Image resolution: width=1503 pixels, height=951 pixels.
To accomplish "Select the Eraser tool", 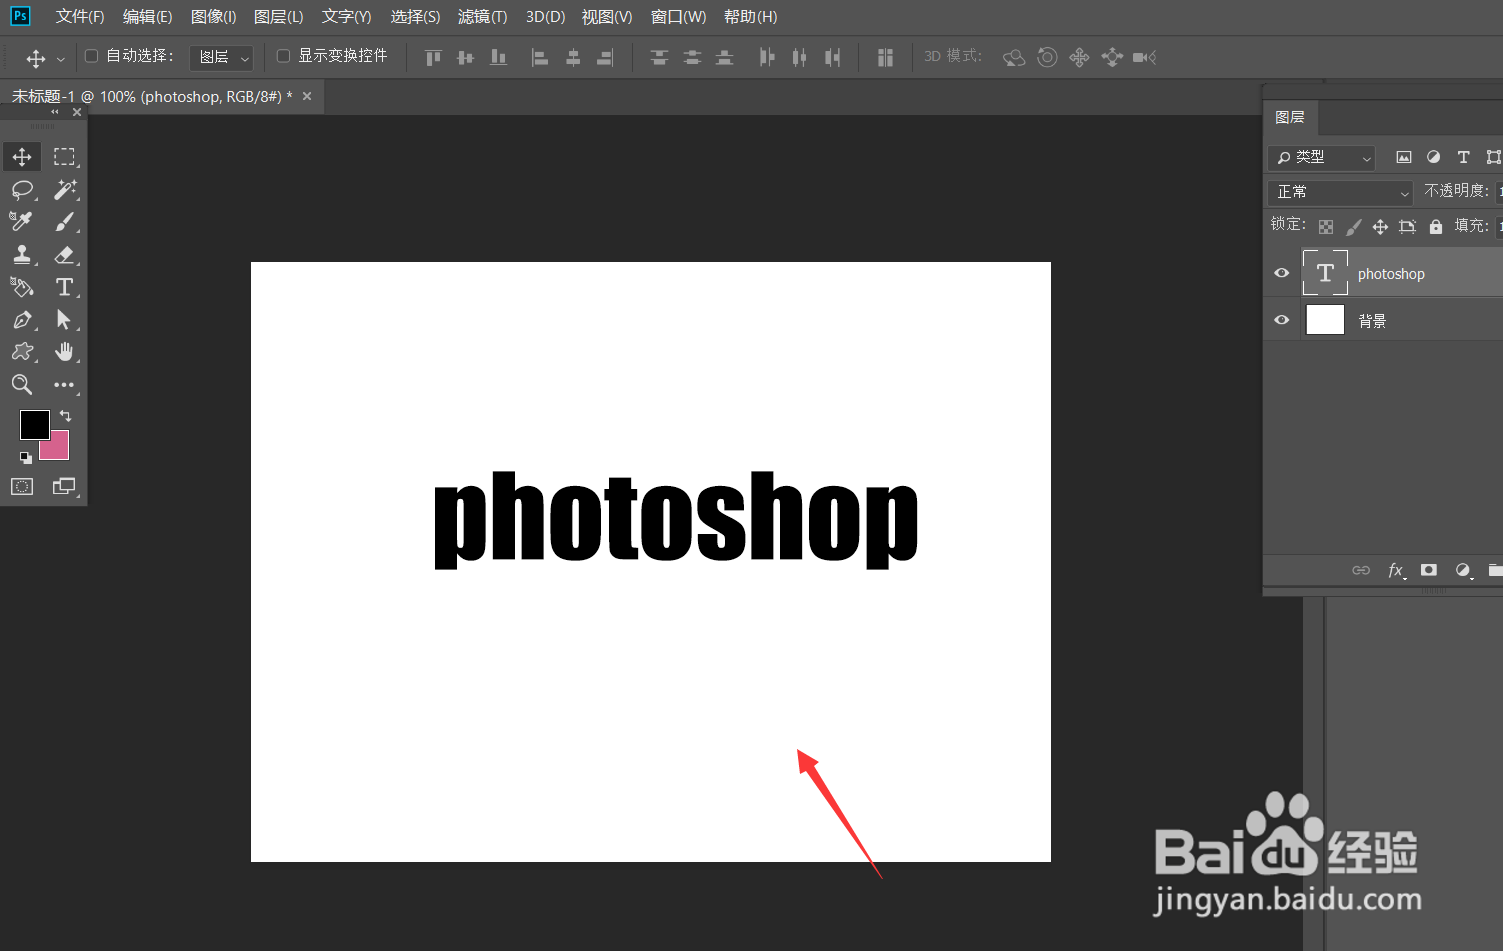I will pyautogui.click(x=64, y=254).
